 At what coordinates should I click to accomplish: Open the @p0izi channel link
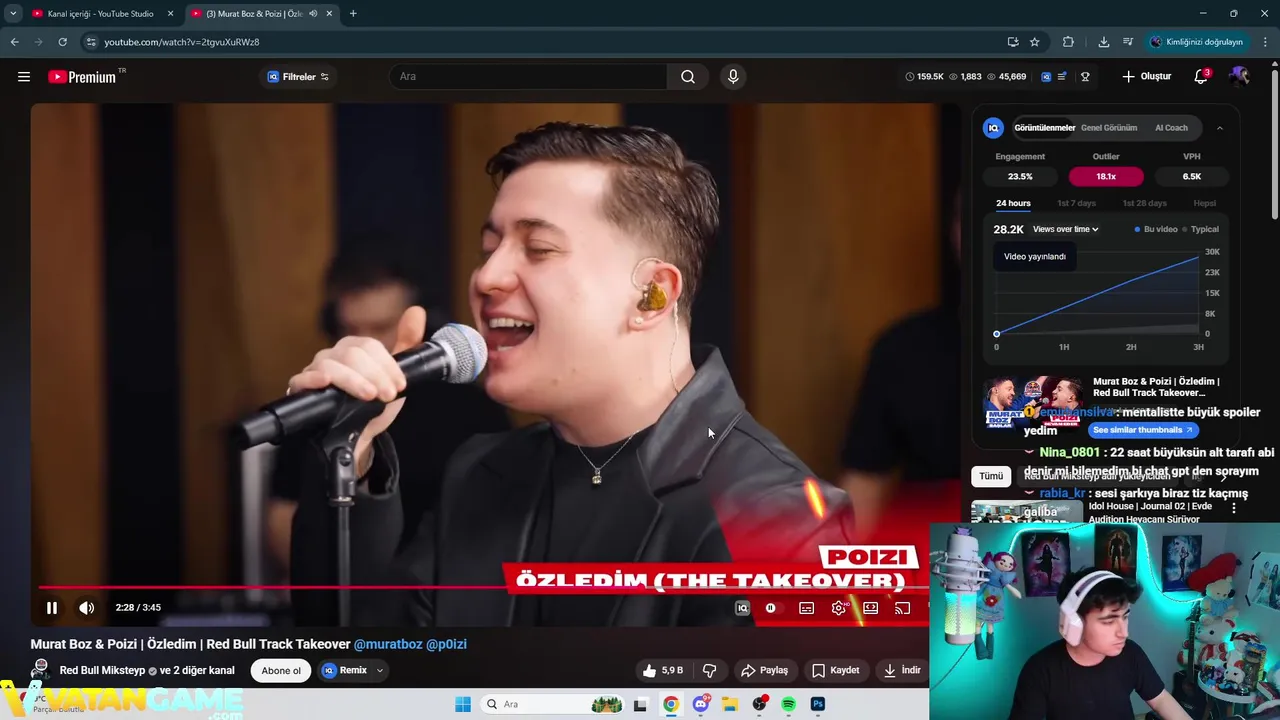tap(446, 644)
